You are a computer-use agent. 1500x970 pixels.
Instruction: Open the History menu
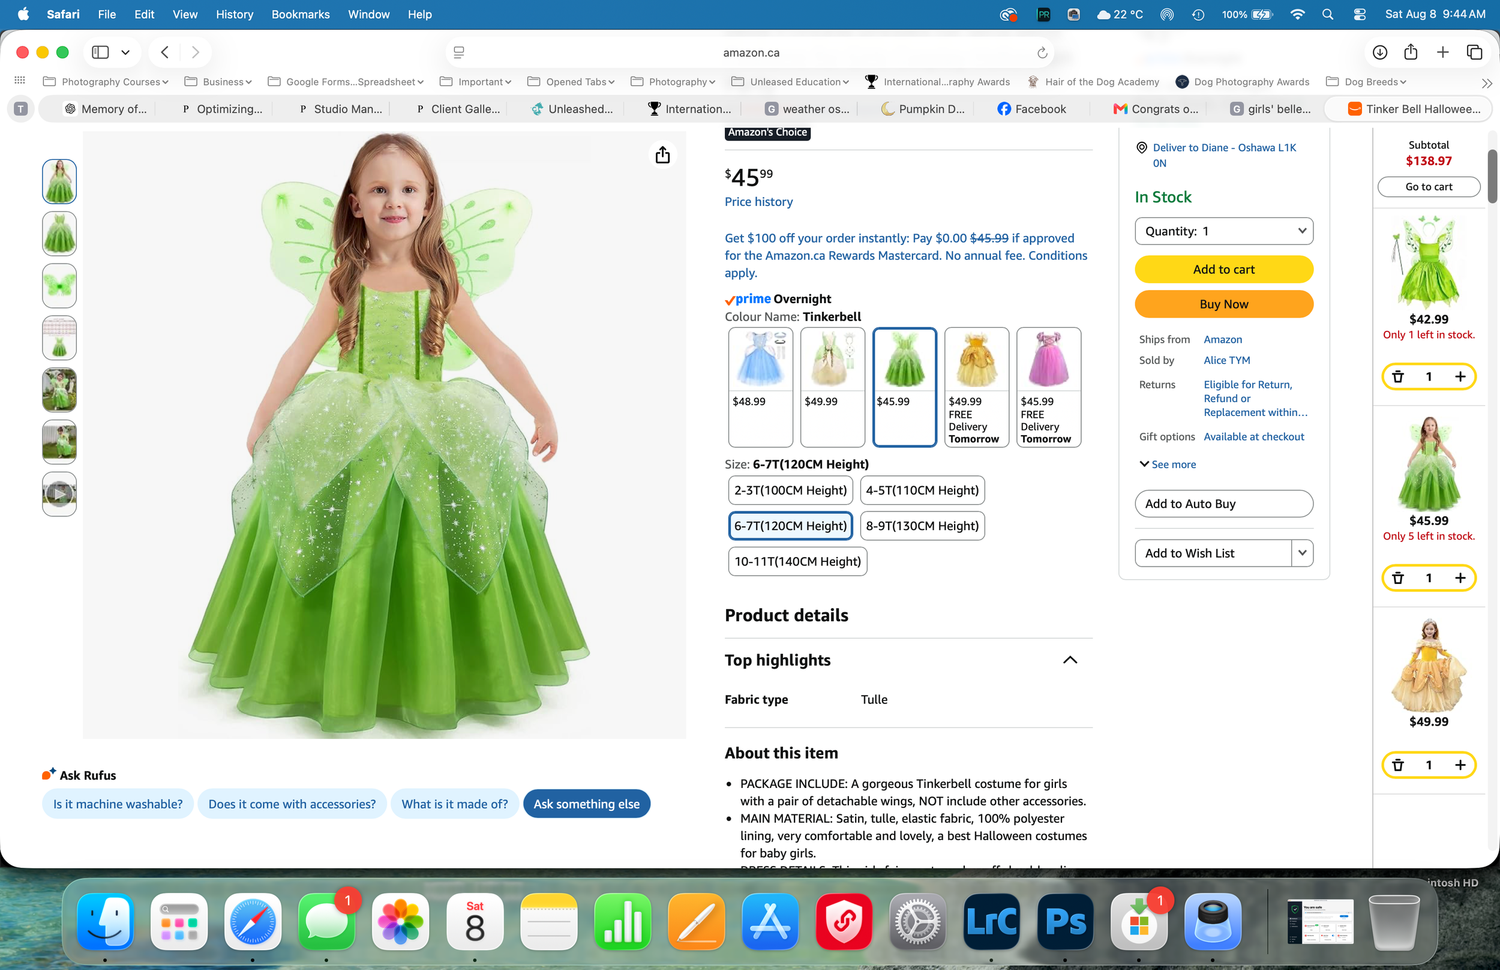point(234,14)
